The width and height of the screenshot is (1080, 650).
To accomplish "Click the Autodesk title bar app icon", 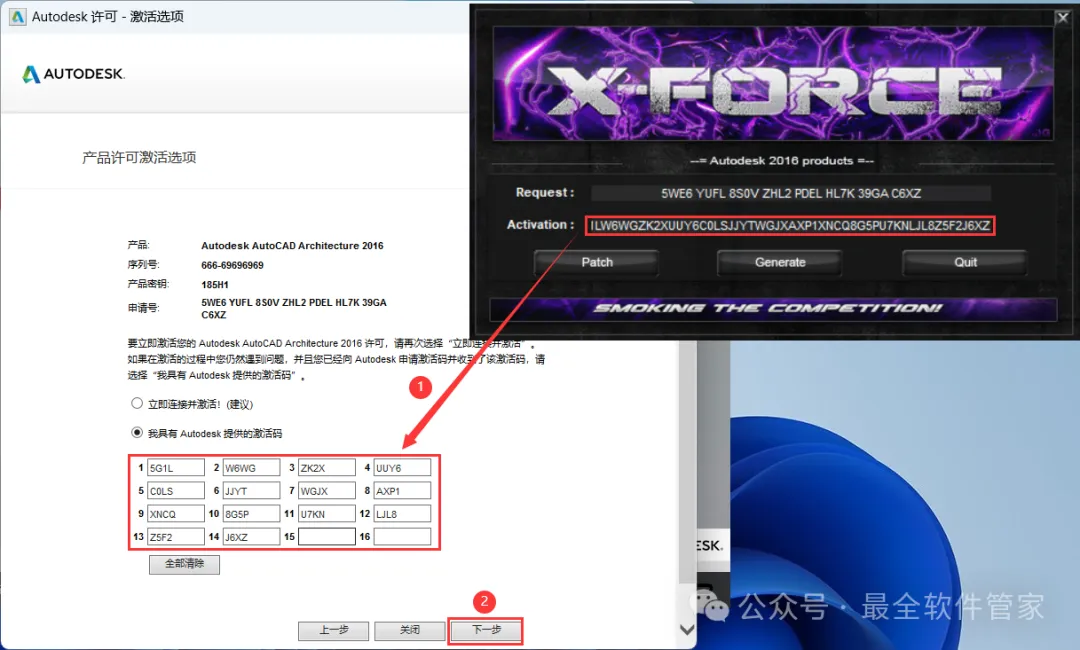I will coord(17,17).
